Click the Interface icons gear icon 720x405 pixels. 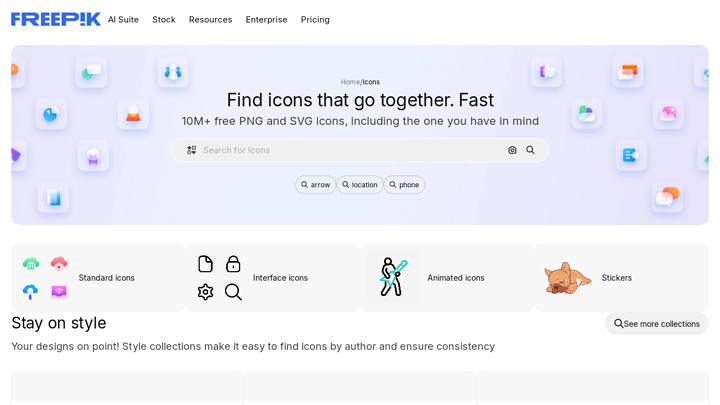(205, 292)
